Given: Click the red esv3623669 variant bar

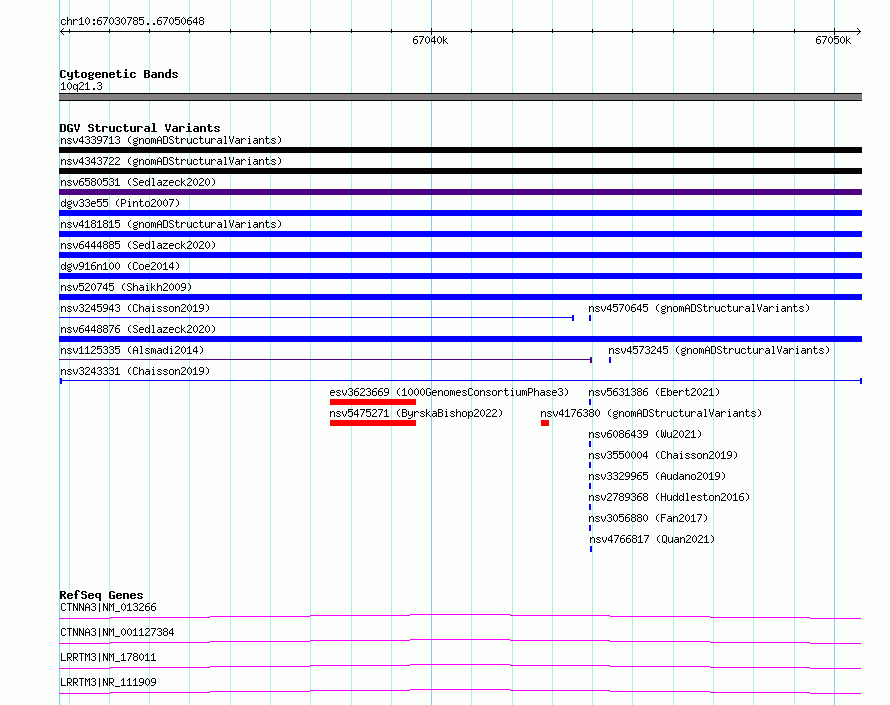Looking at the screenshot, I should tap(372, 402).
